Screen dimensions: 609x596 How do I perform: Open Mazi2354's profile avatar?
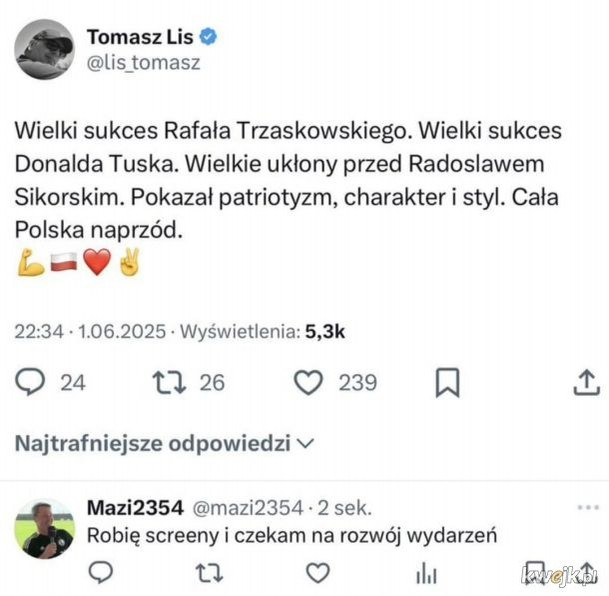pyautogui.click(x=44, y=528)
